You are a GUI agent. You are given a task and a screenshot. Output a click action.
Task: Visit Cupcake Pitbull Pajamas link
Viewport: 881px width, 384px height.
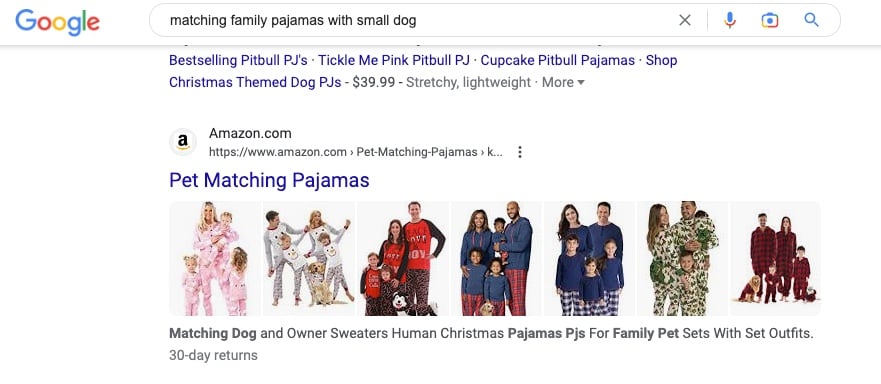[557, 60]
